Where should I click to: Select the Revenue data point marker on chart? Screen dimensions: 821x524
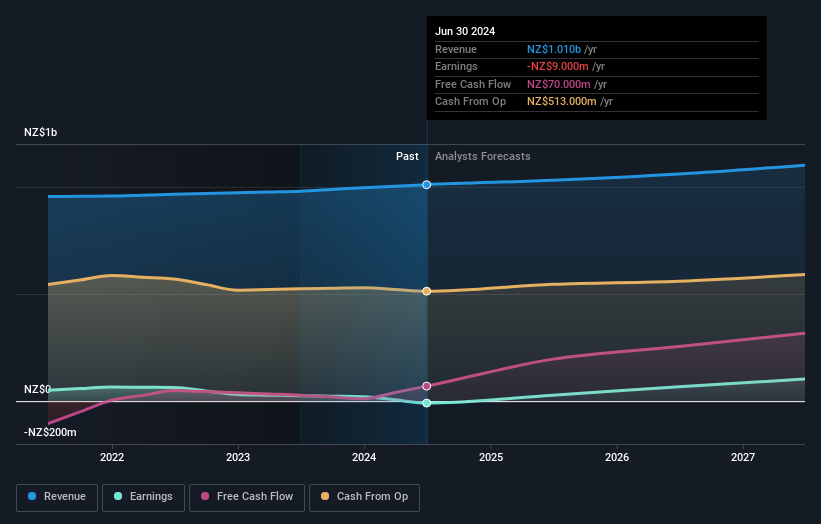coord(427,185)
